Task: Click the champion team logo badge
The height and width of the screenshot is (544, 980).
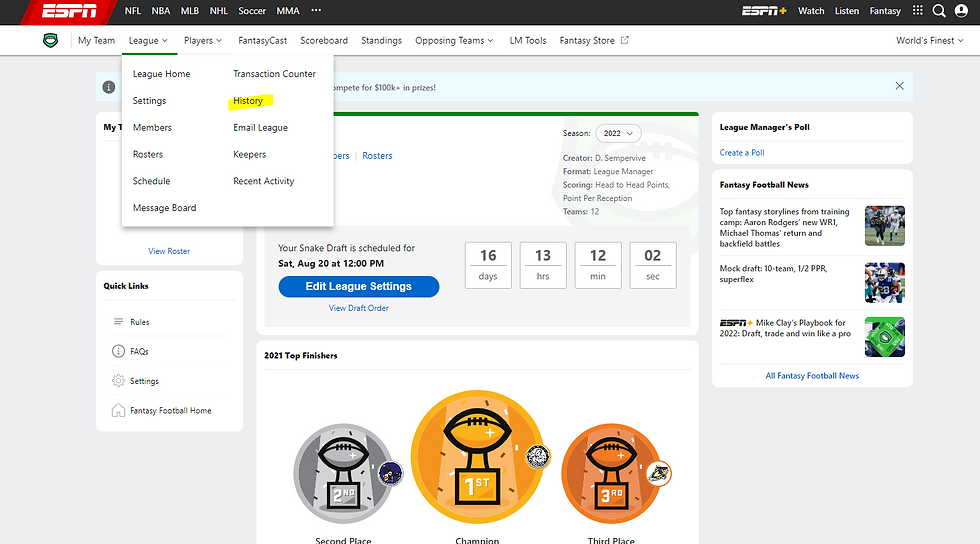Action: [538, 456]
